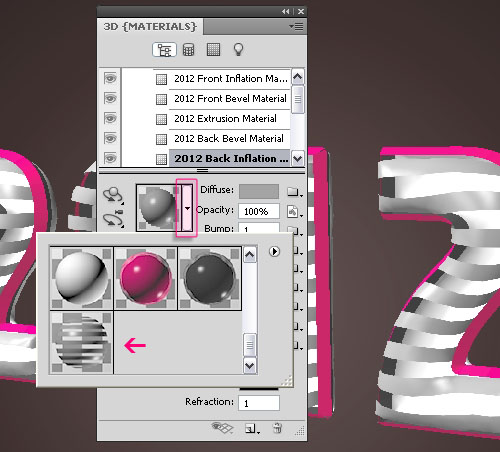The height and width of the screenshot is (452, 500).
Task: Open the Opacity texture map menu
Action: click(295, 212)
